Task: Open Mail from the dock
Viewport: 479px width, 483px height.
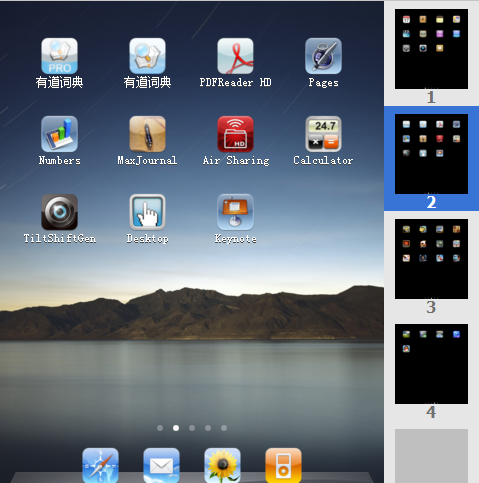Action: (x=161, y=465)
